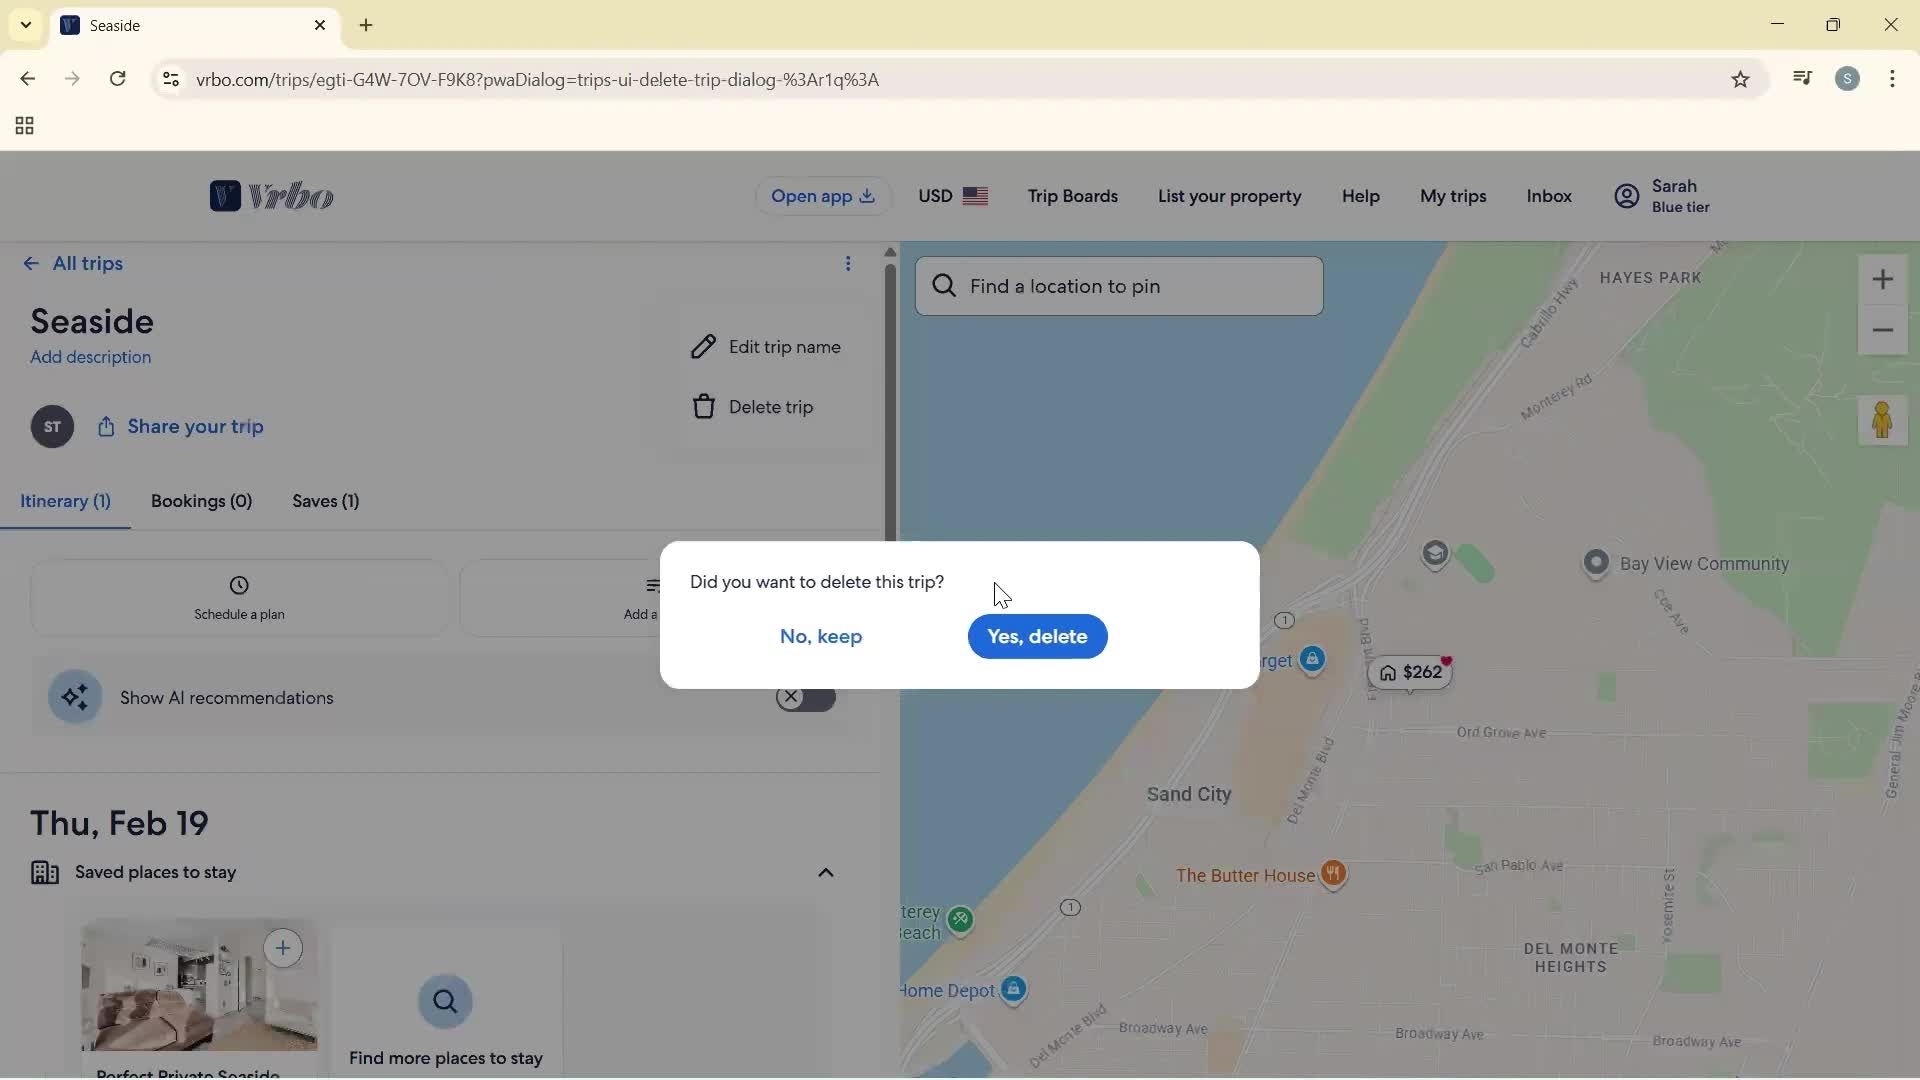Viewport: 1920px width, 1080px height.
Task: Add the Perfect Private Seaside listing
Action: click(284, 948)
